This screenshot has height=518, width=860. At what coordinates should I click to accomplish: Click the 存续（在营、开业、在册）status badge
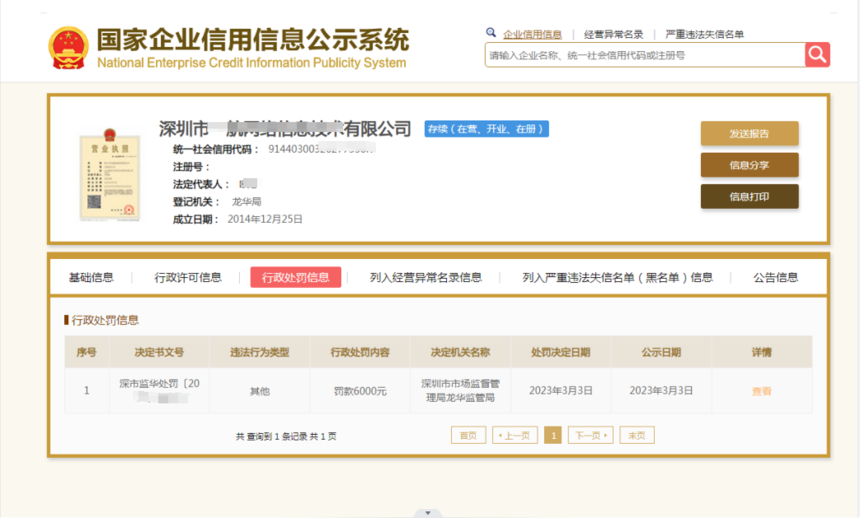click(x=486, y=129)
